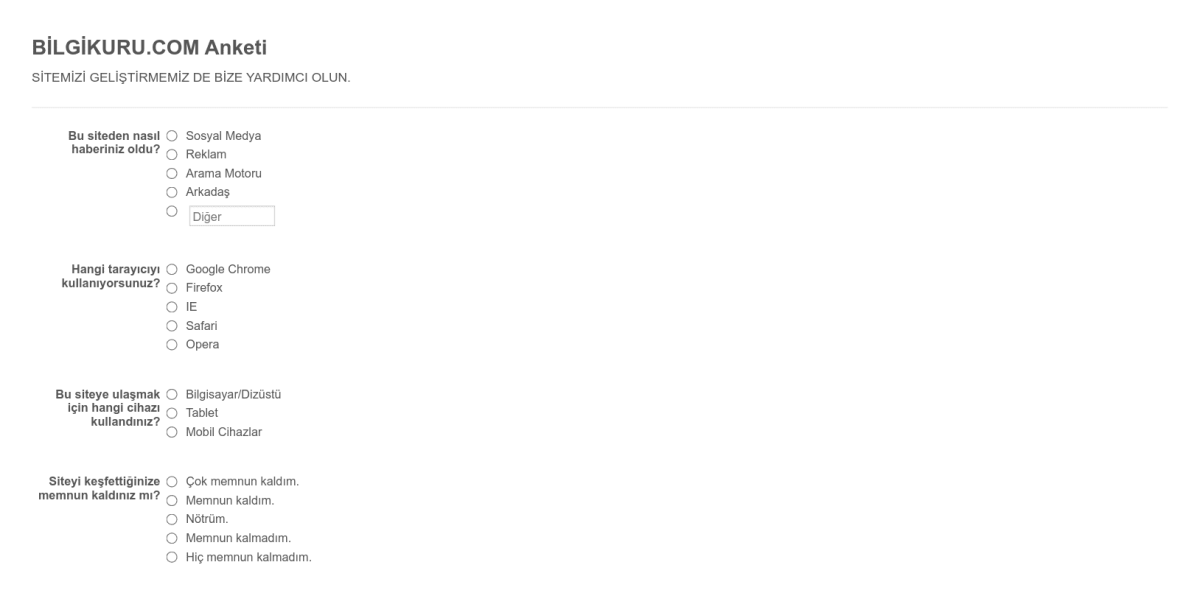Choose Opera as your browser
Viewport: 1200px width, 590px height.
pyautogui.click(x=172, y=344)
